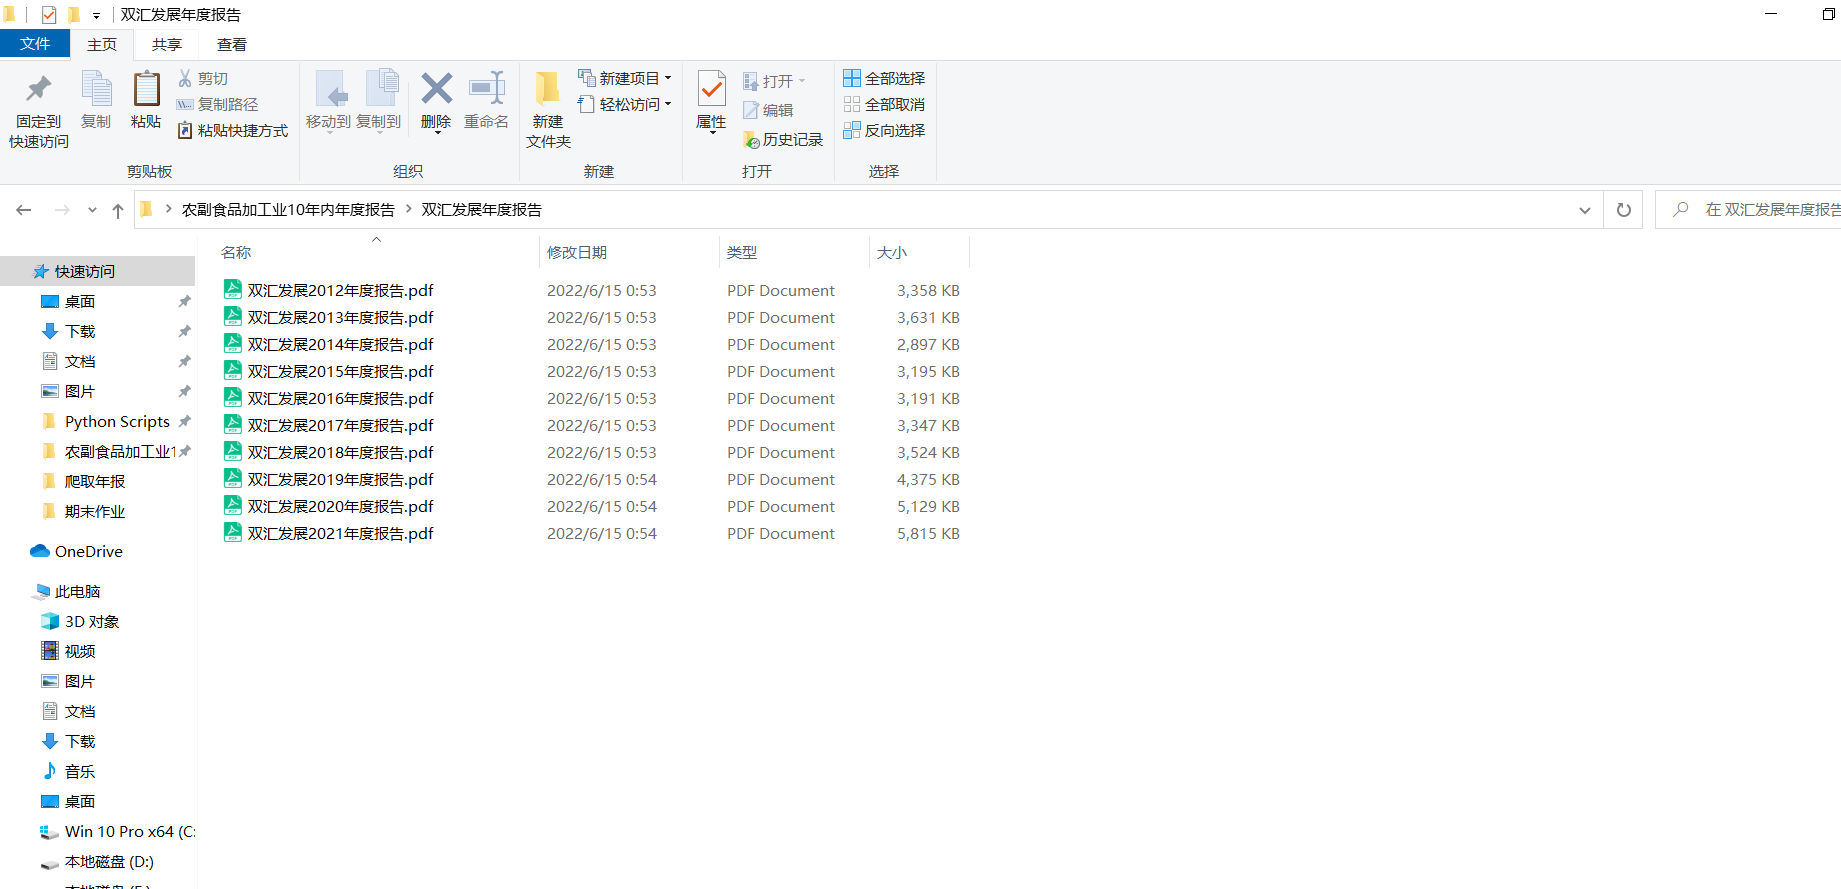Image resolution: width=1841 pixels, height=889 pixels.
Task: Select file 双汇发展2015年度报告.pdf
Action: click(340, 371)
